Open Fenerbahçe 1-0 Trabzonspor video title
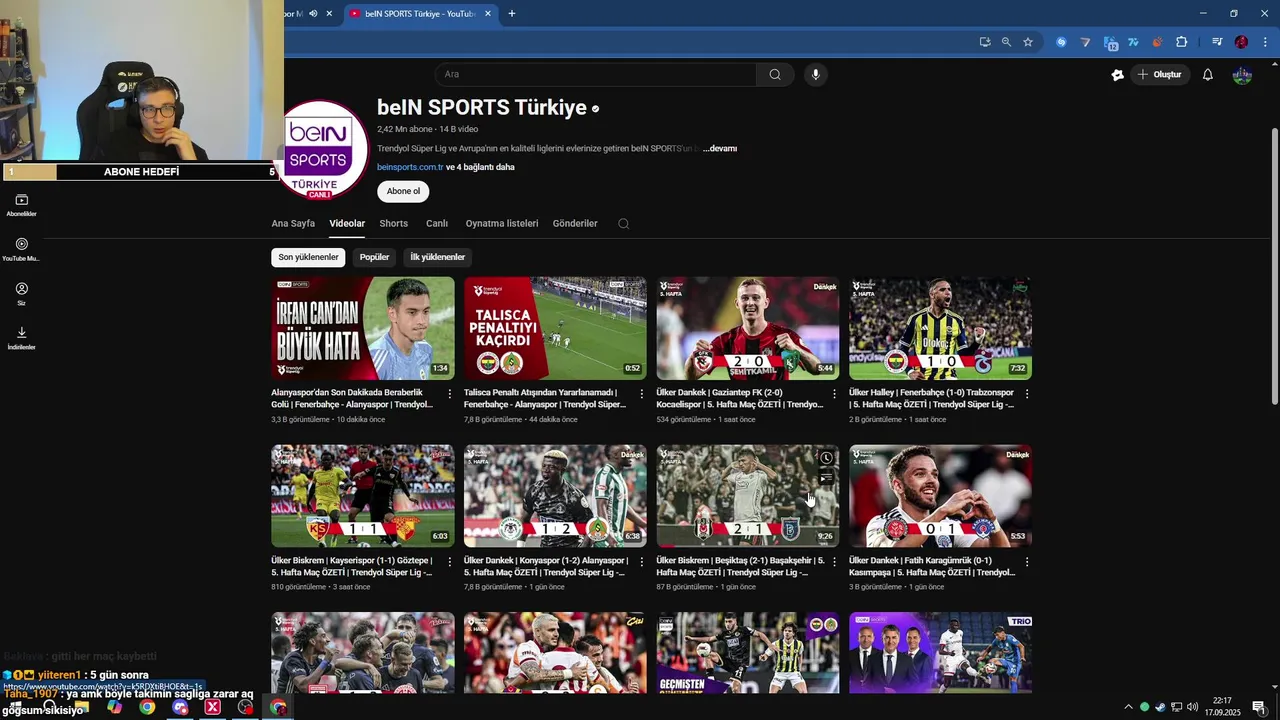The width and height of the screenshot is (1280, 720). (x=932, y=399)
